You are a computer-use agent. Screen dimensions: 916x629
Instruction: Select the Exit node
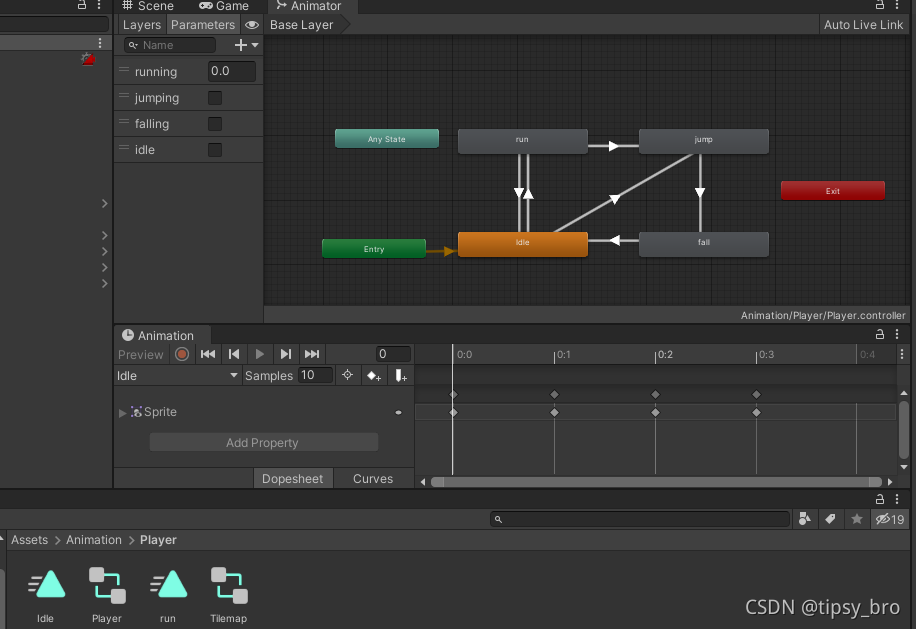click(832, 190)
